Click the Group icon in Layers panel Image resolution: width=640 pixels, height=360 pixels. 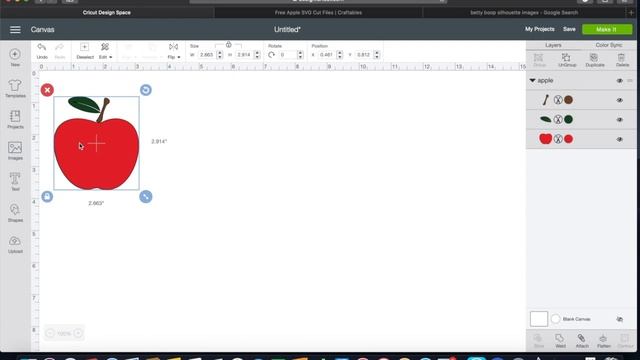[x=539, y=58]
